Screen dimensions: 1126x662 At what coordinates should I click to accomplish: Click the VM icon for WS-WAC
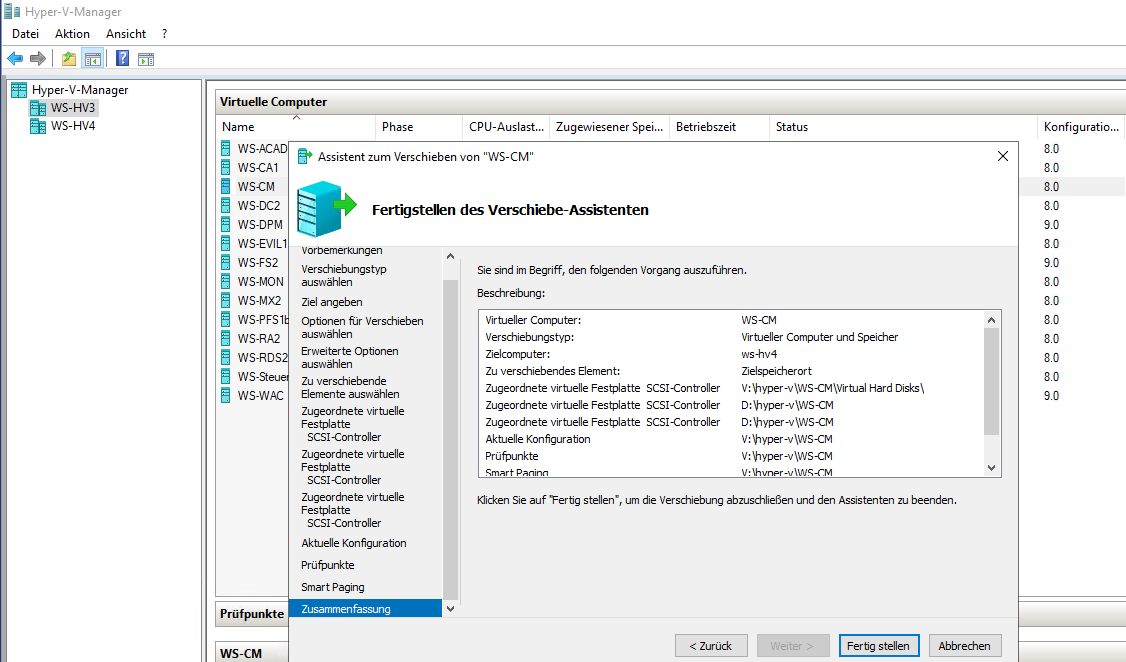(225, 396)
